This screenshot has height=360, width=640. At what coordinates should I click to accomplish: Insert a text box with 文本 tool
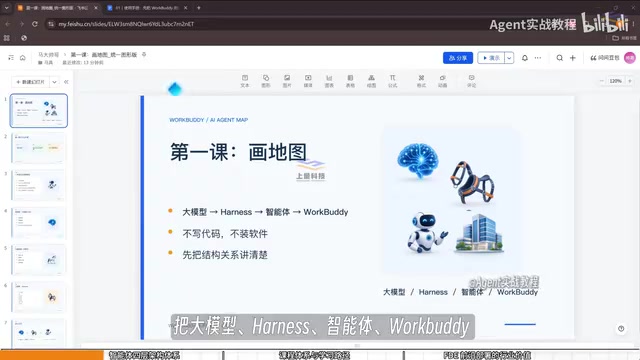click(x=244, y=81)
